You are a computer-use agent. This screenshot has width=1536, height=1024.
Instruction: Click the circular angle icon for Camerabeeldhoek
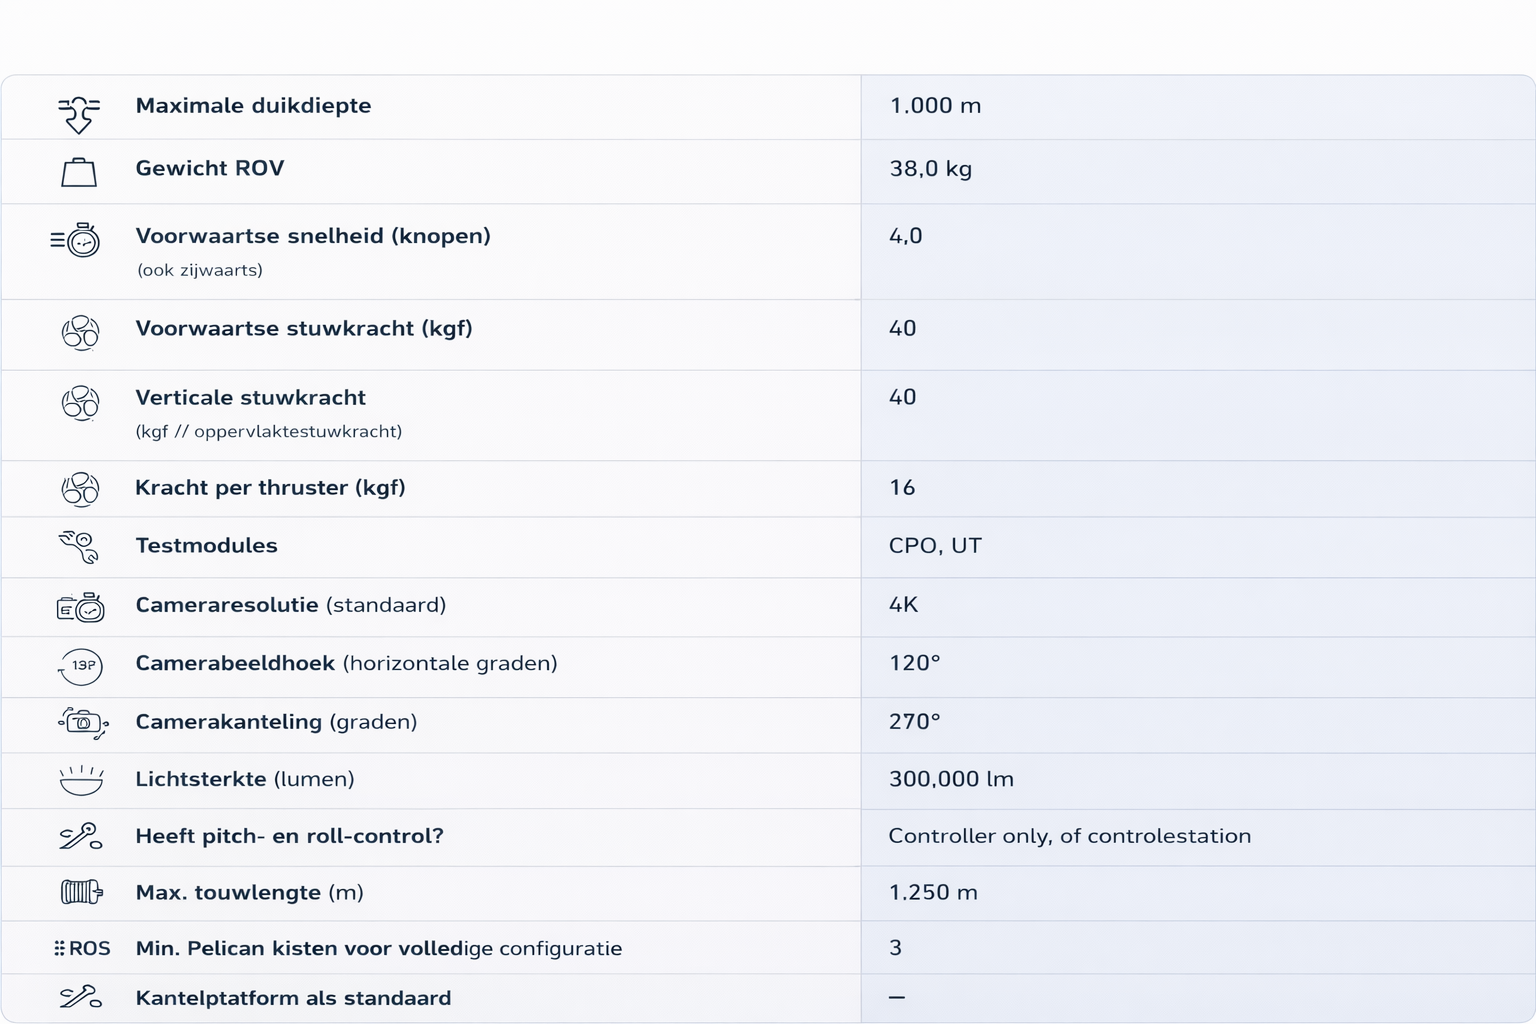click(x=81, y=666)
